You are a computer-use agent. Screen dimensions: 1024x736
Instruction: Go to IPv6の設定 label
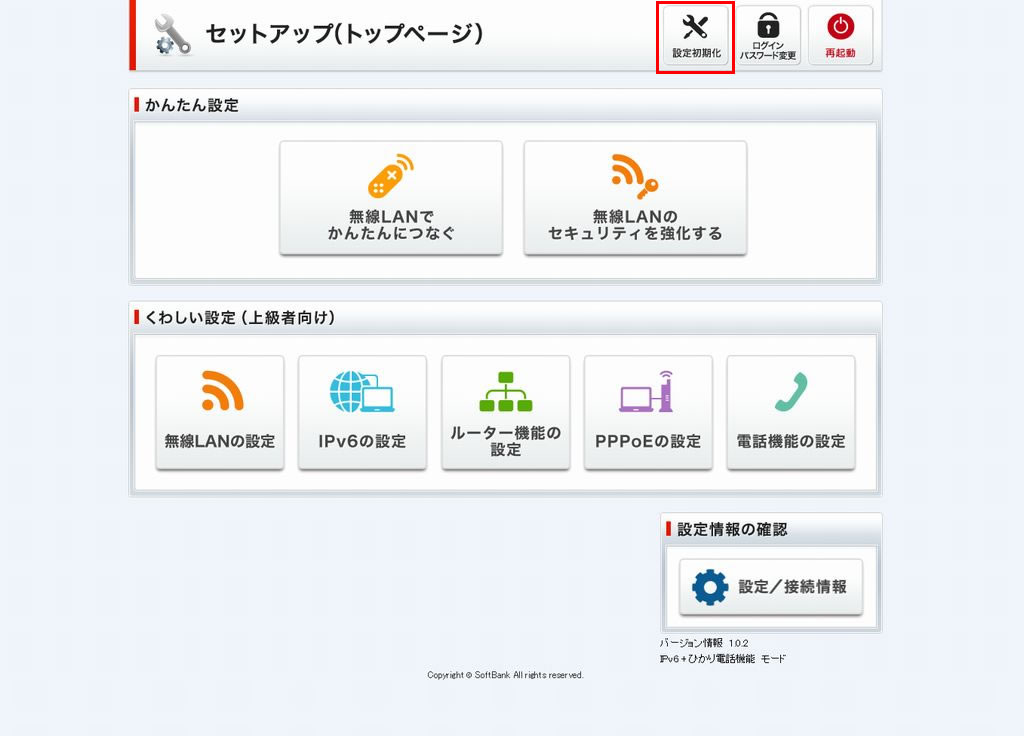pos(362,441)
